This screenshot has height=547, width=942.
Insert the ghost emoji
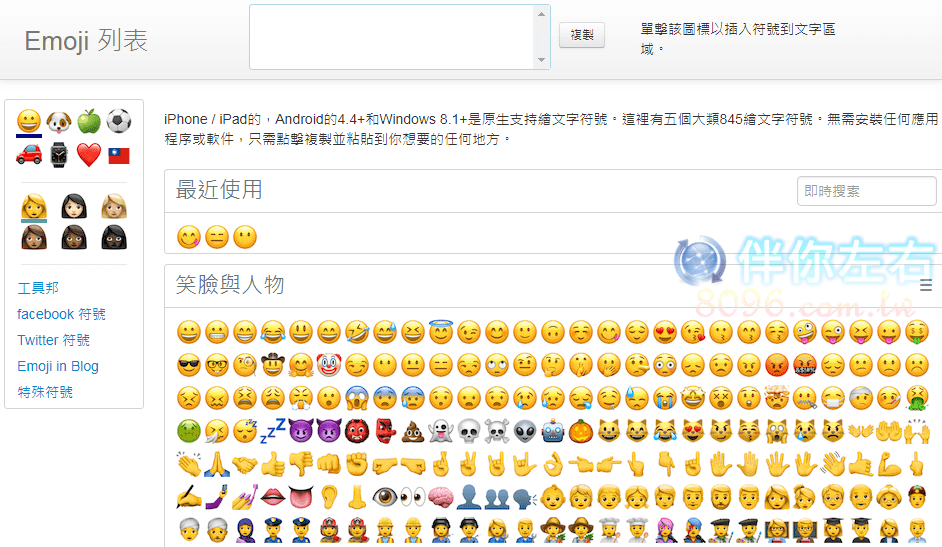(x=440, y=431)
